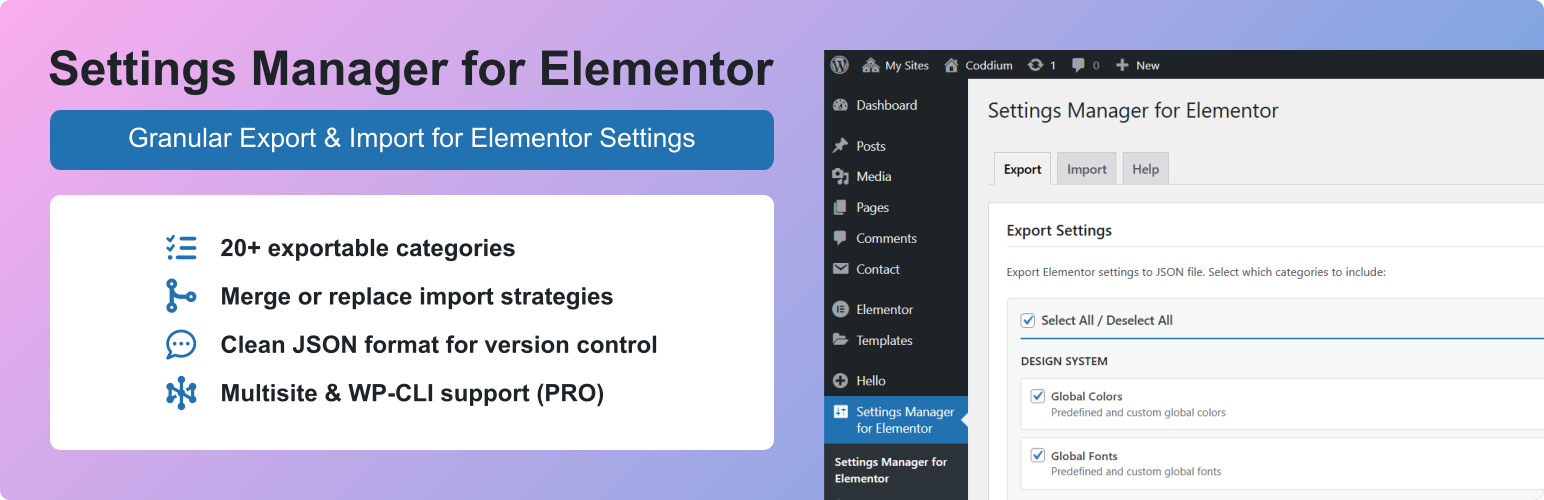Switch to the Help tab
Screen dimensions: 1544x500
click(x=1145, y=169)
